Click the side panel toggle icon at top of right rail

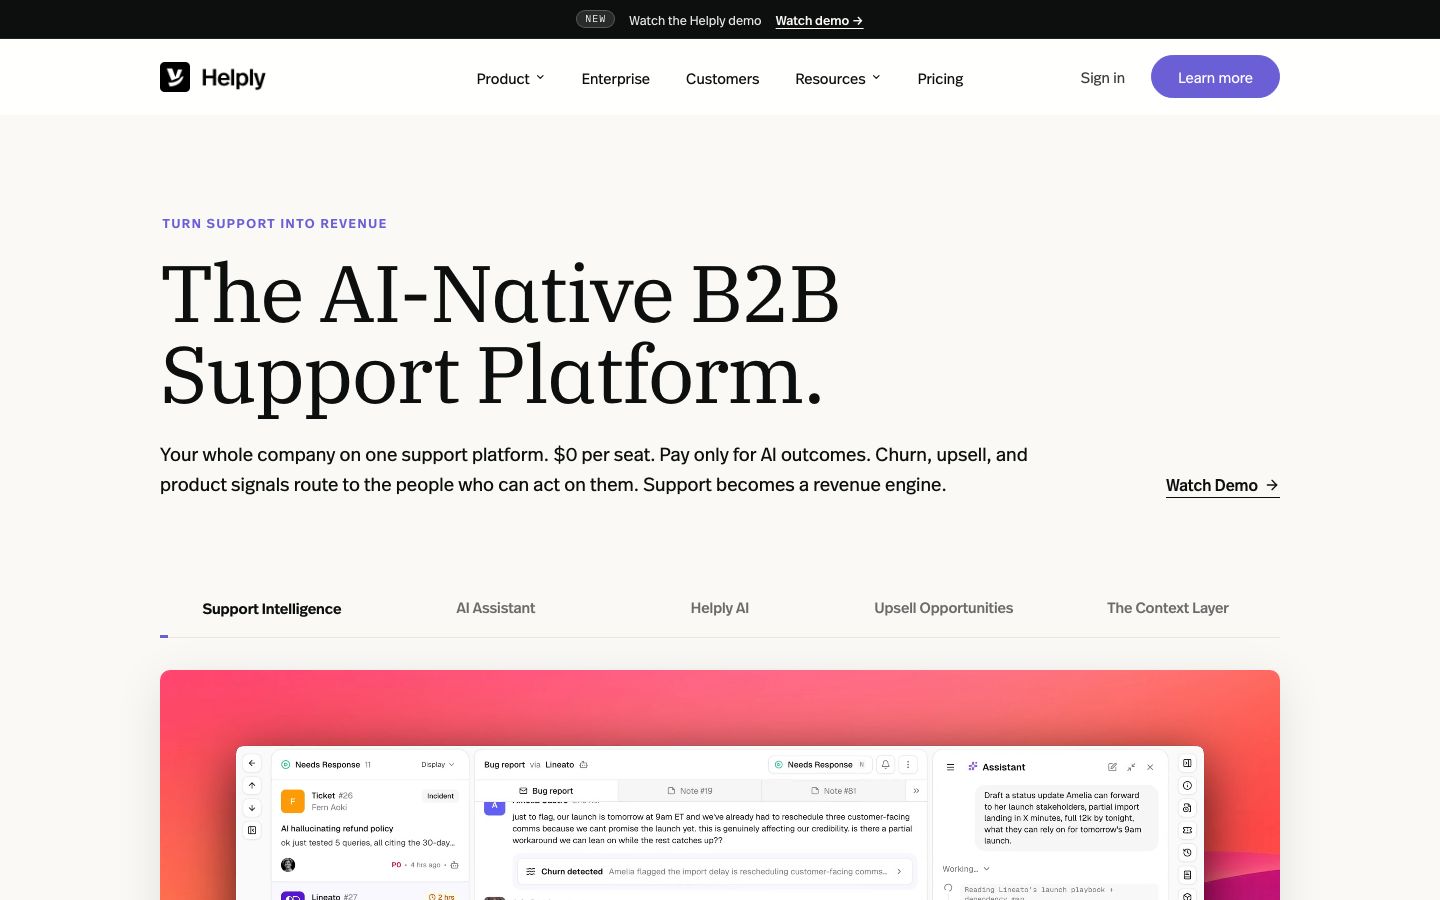pos(1187,763)
